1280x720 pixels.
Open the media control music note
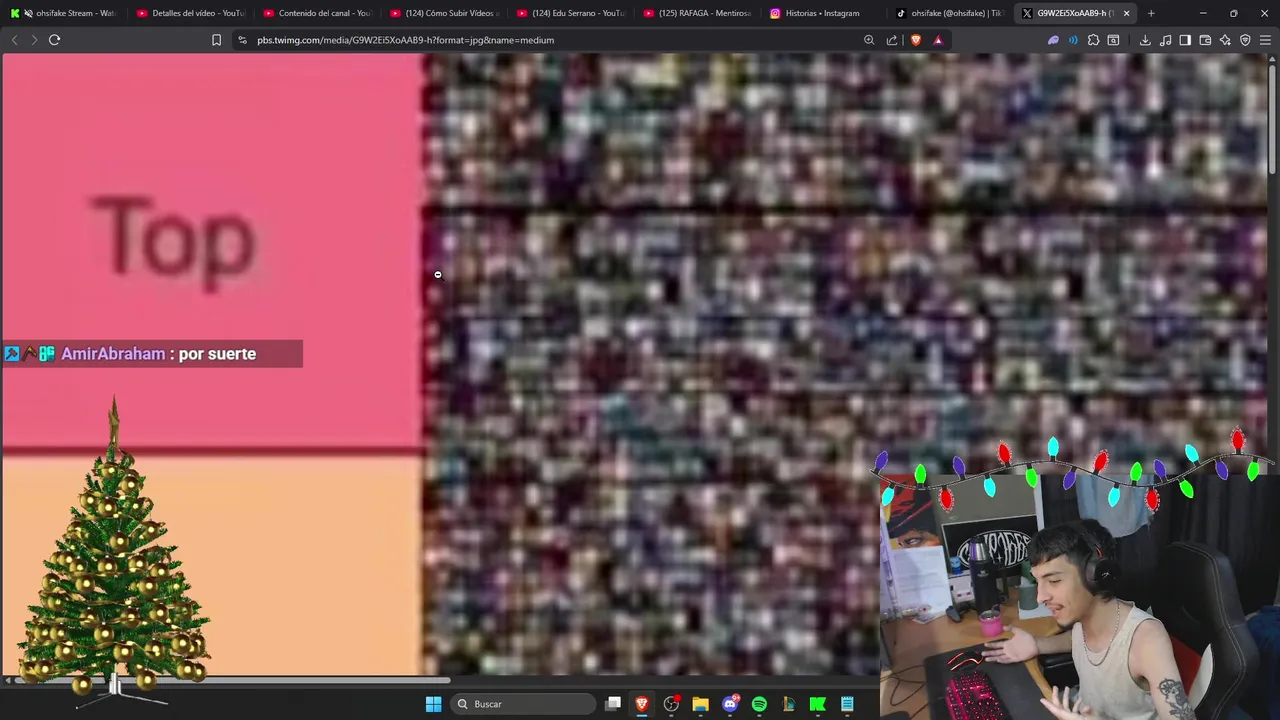click(x=1165, y=40)
